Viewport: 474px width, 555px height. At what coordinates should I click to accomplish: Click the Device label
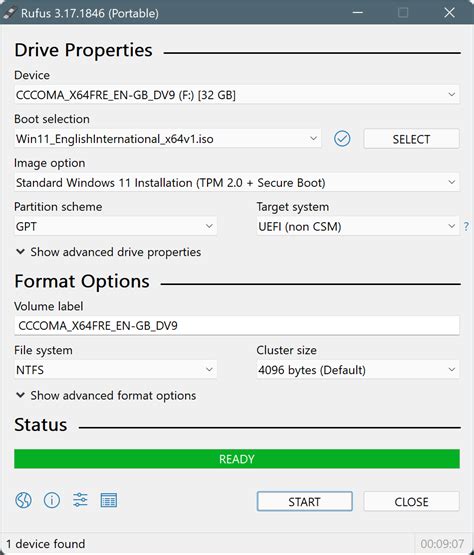click(32, 75)
